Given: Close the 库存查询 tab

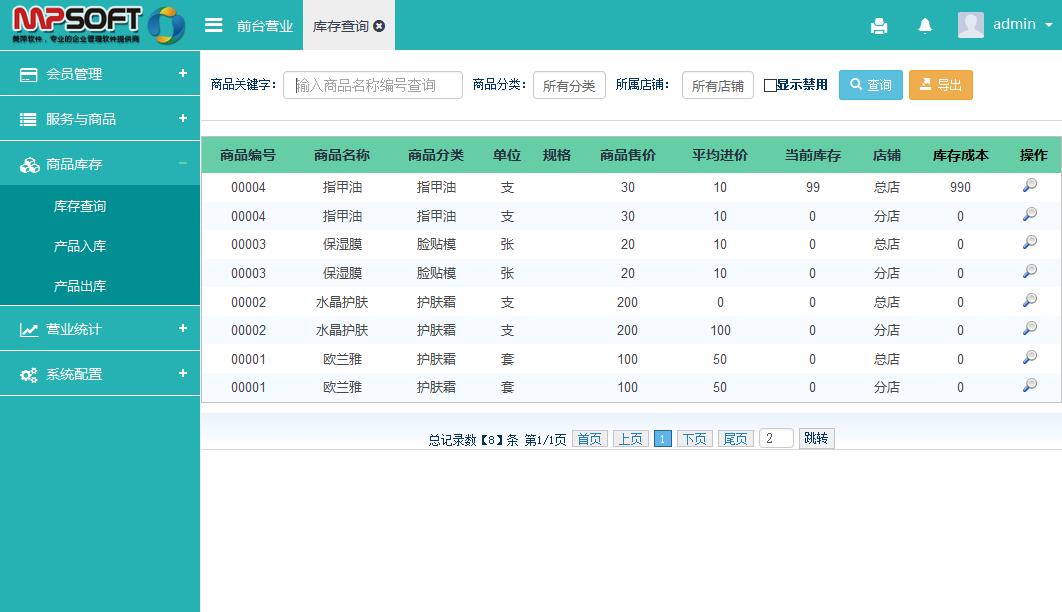Looking at the screenshot, I should coord(379,26).
